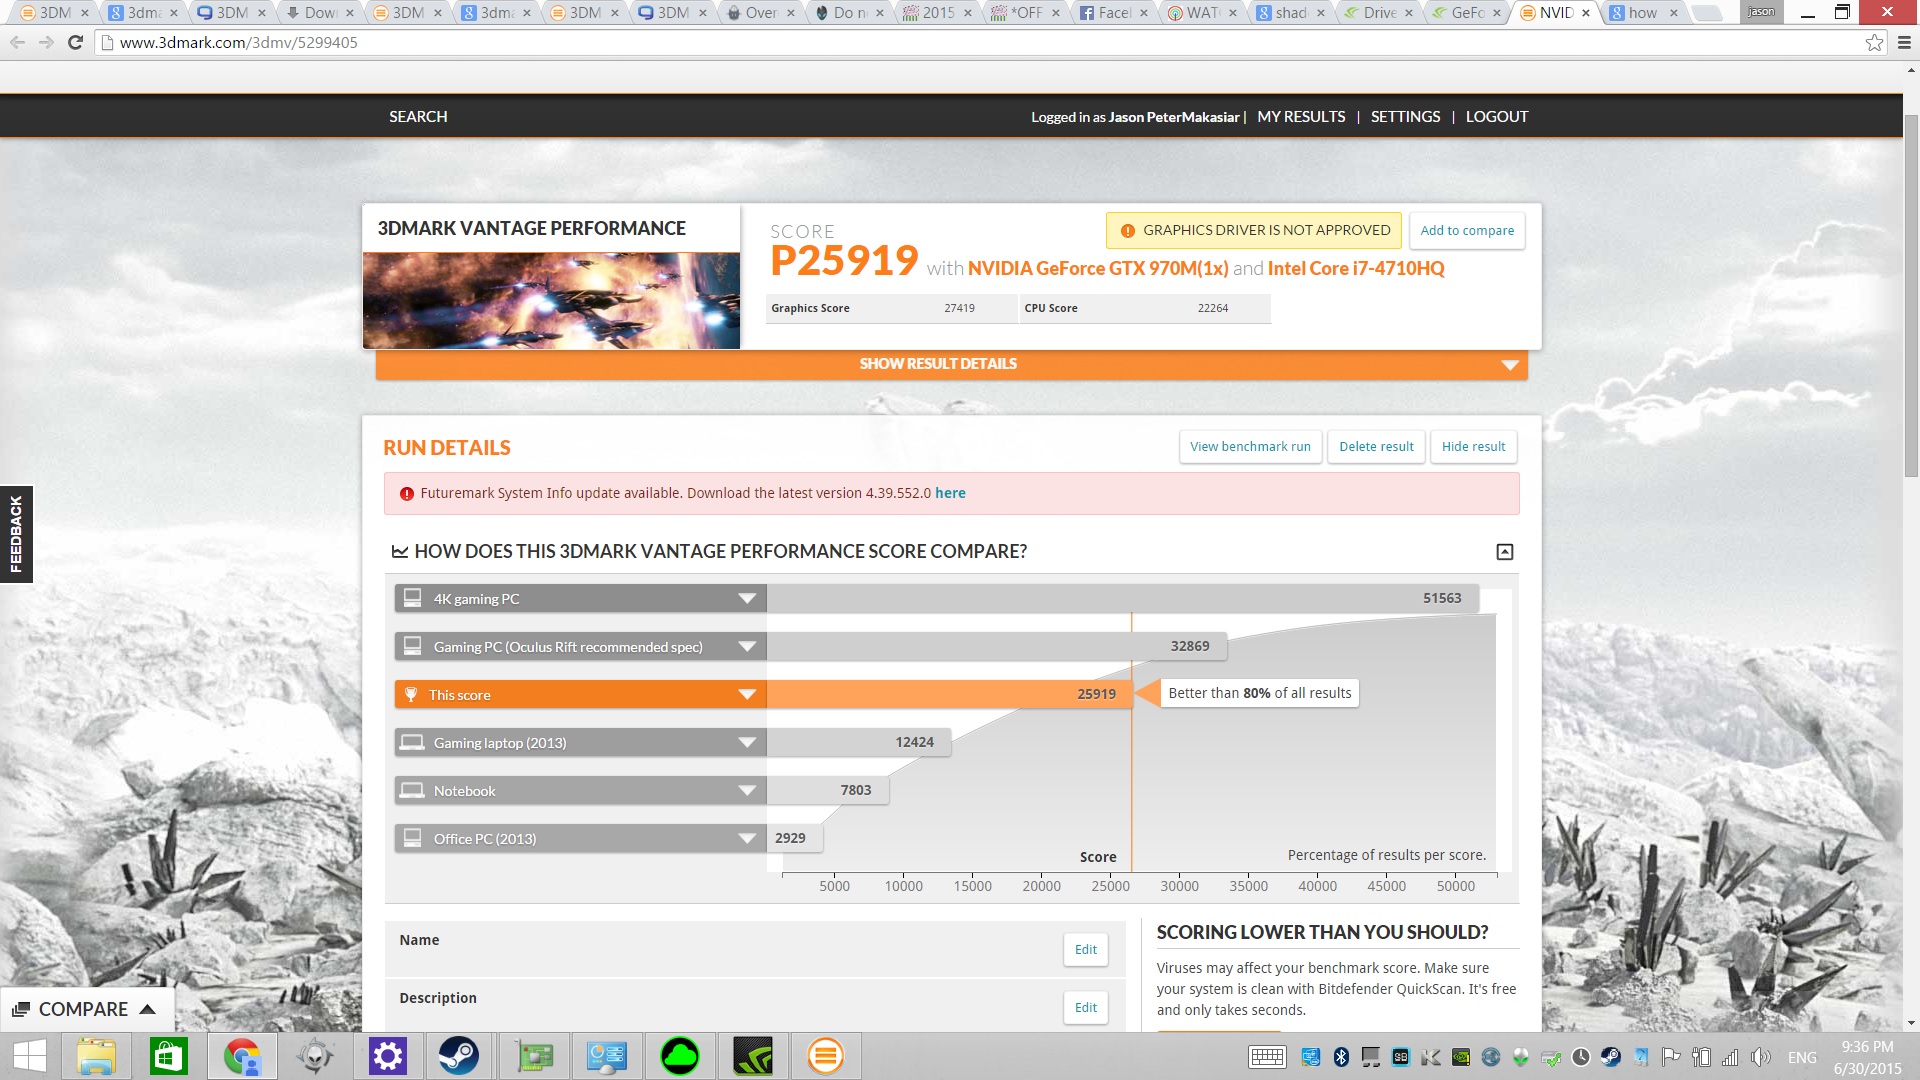Click View benchmark run button
Image resolution: width=1920 pixels, height=1080 pixels.
[1250, 447]
